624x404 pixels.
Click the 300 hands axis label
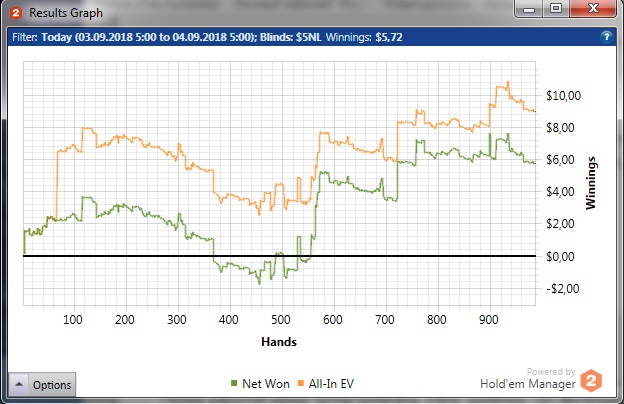[x=177, y=320]
